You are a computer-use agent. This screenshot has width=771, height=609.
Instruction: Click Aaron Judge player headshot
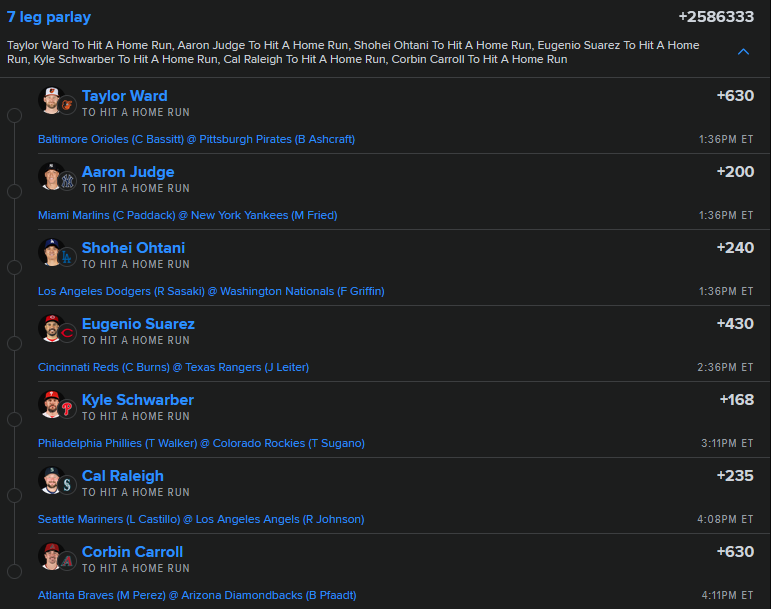[x=51, y=176]
